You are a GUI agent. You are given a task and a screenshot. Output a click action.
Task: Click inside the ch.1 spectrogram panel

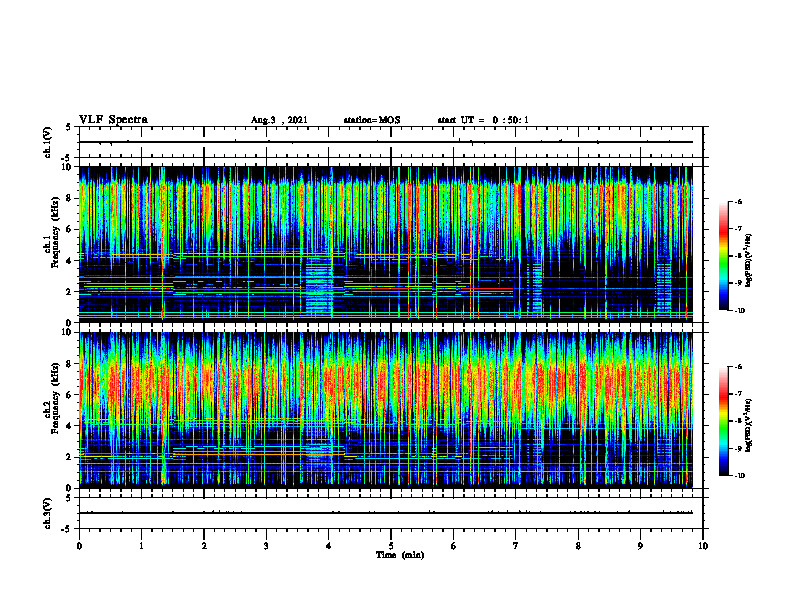[386, 244]
